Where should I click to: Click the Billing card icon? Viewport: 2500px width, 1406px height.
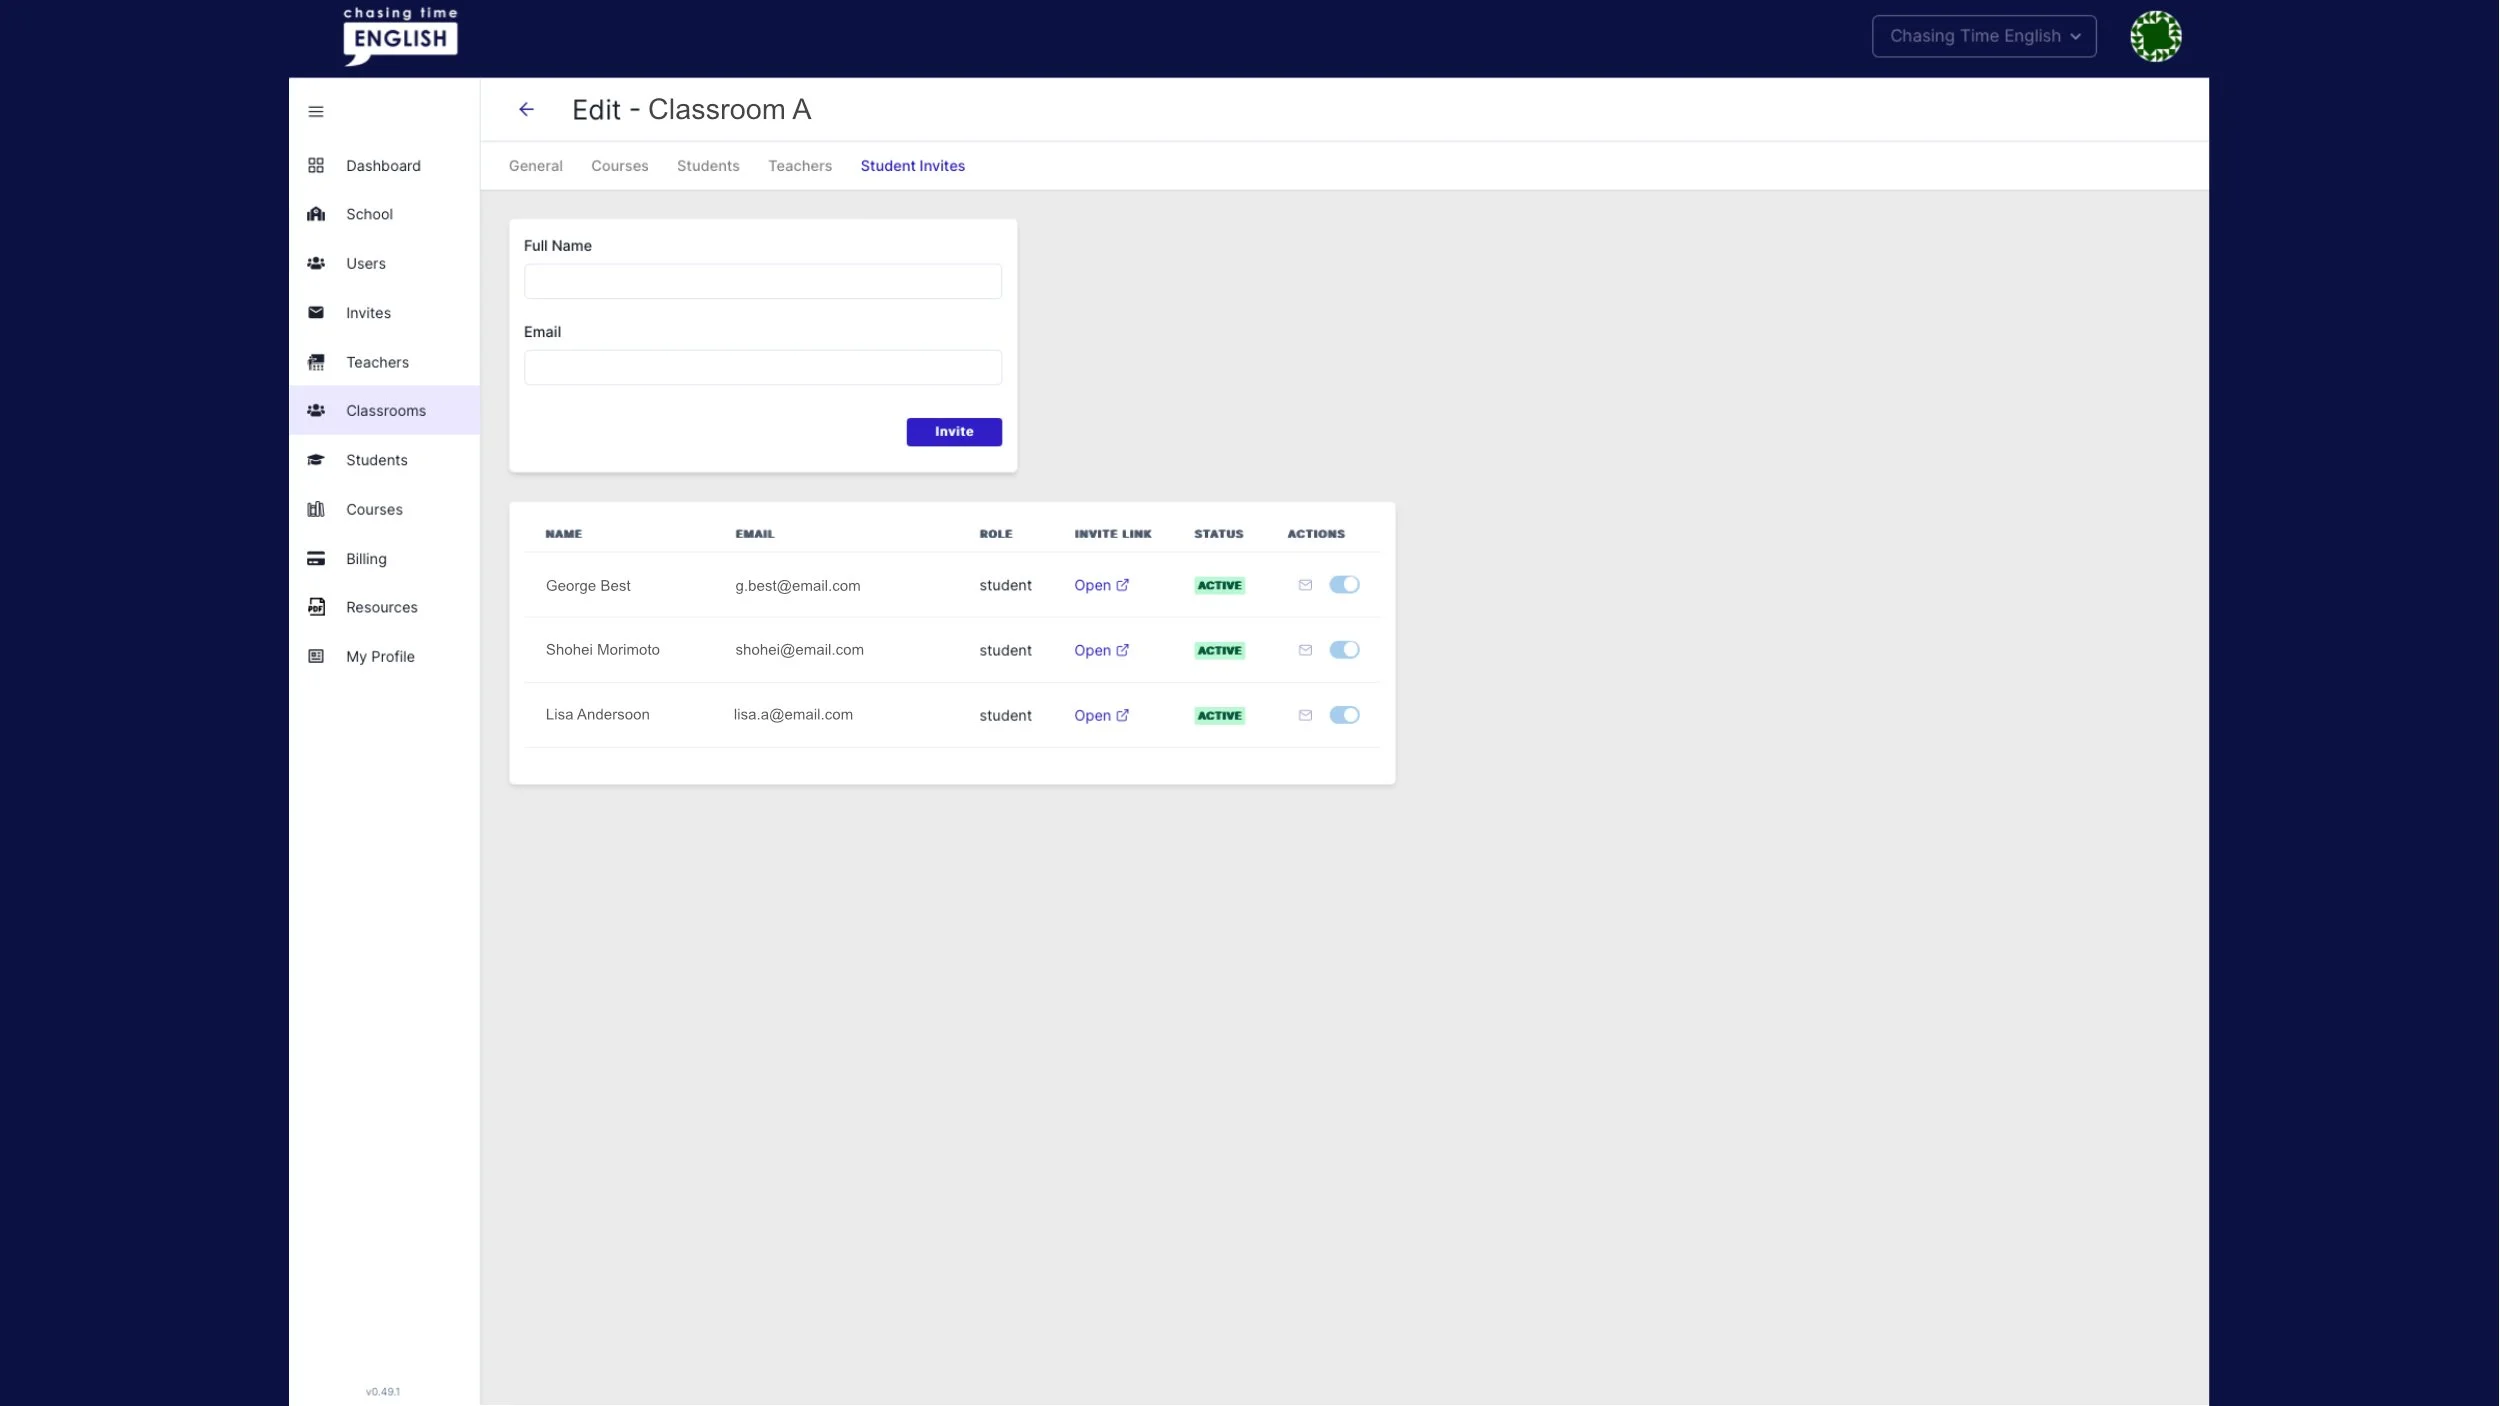[316, 558]
